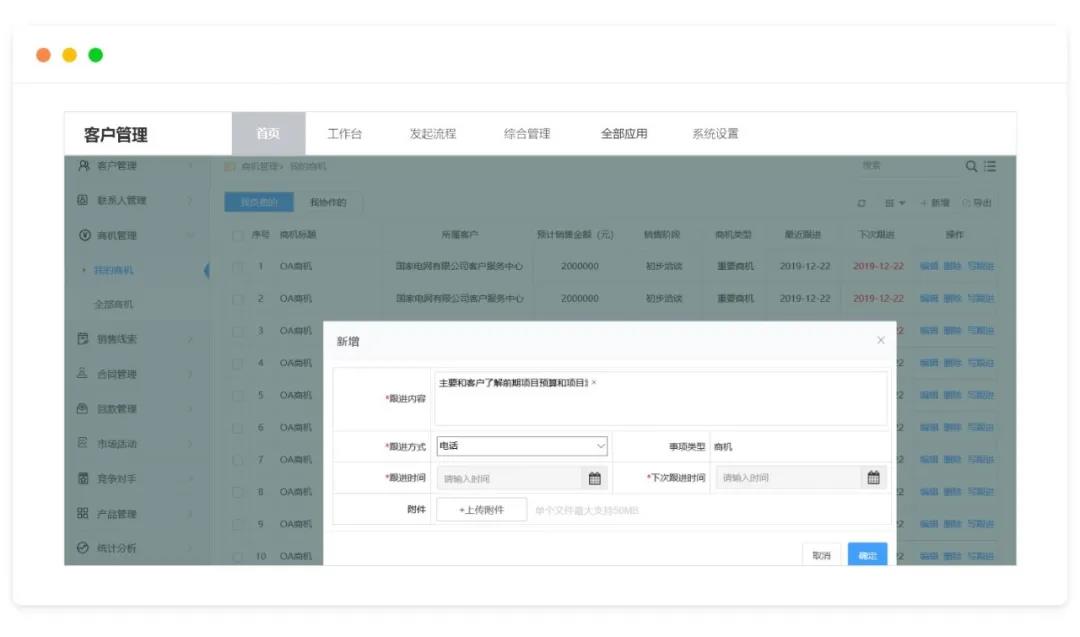Open calendar picker for 跟进时间

coord(594,478)
